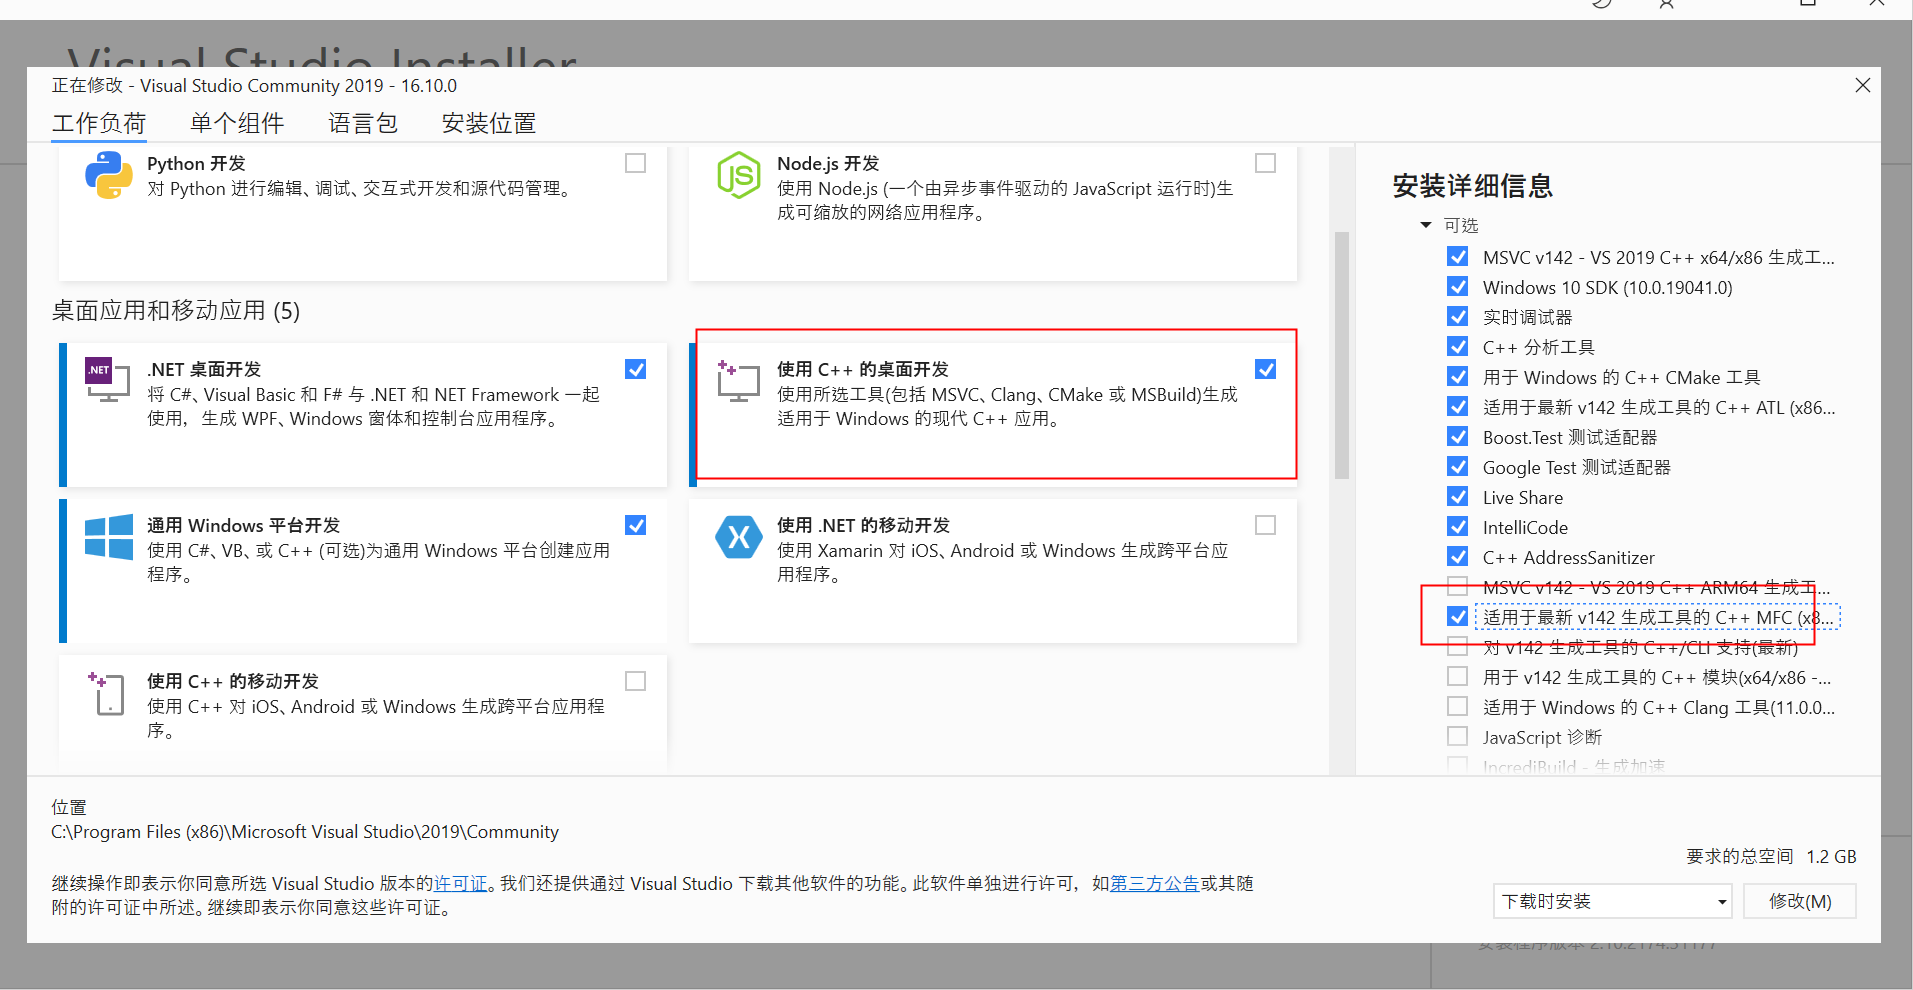Switch to the 单个组件 tab
This screenshot has height=990, width=1913.
tap(237, 123)
